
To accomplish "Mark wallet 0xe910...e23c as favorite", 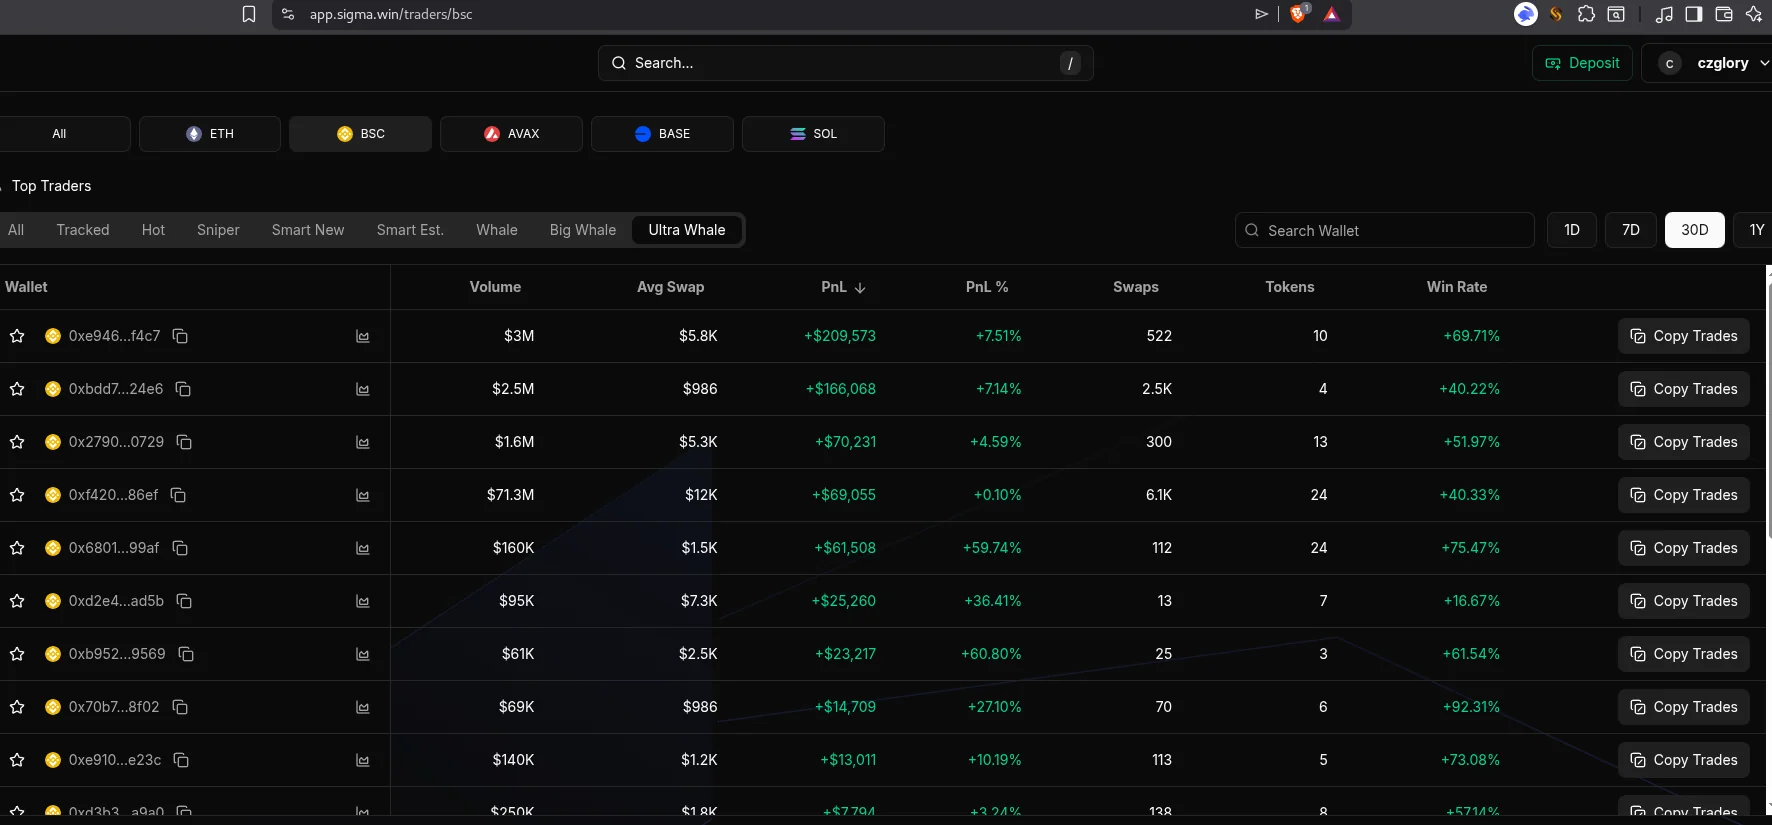I will (x=17, y=760).
